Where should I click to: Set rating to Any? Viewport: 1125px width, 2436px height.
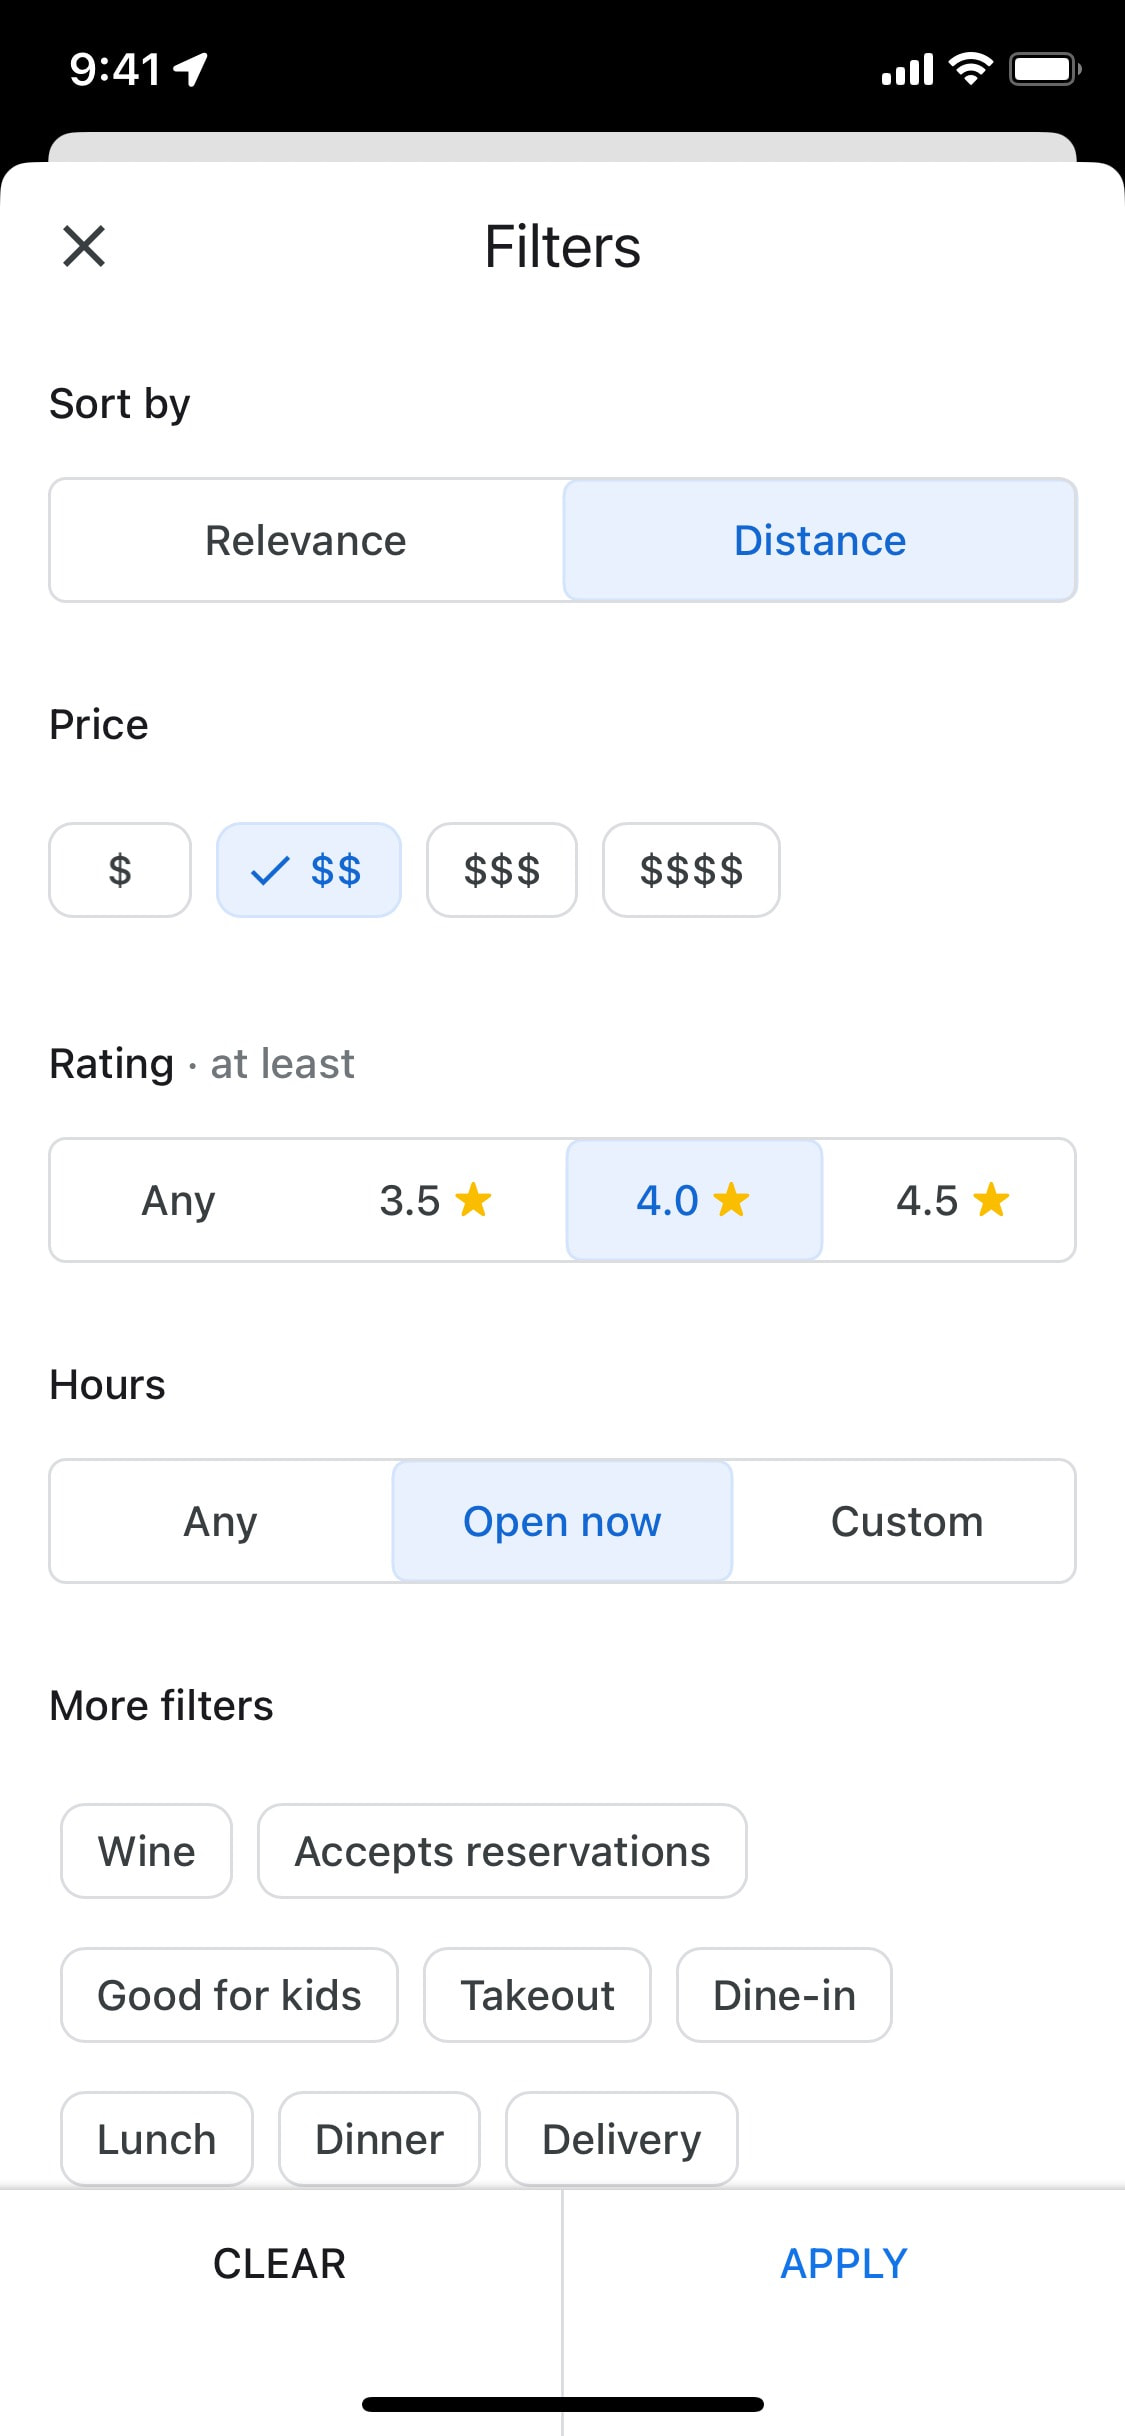click(x=179, y=1200)
